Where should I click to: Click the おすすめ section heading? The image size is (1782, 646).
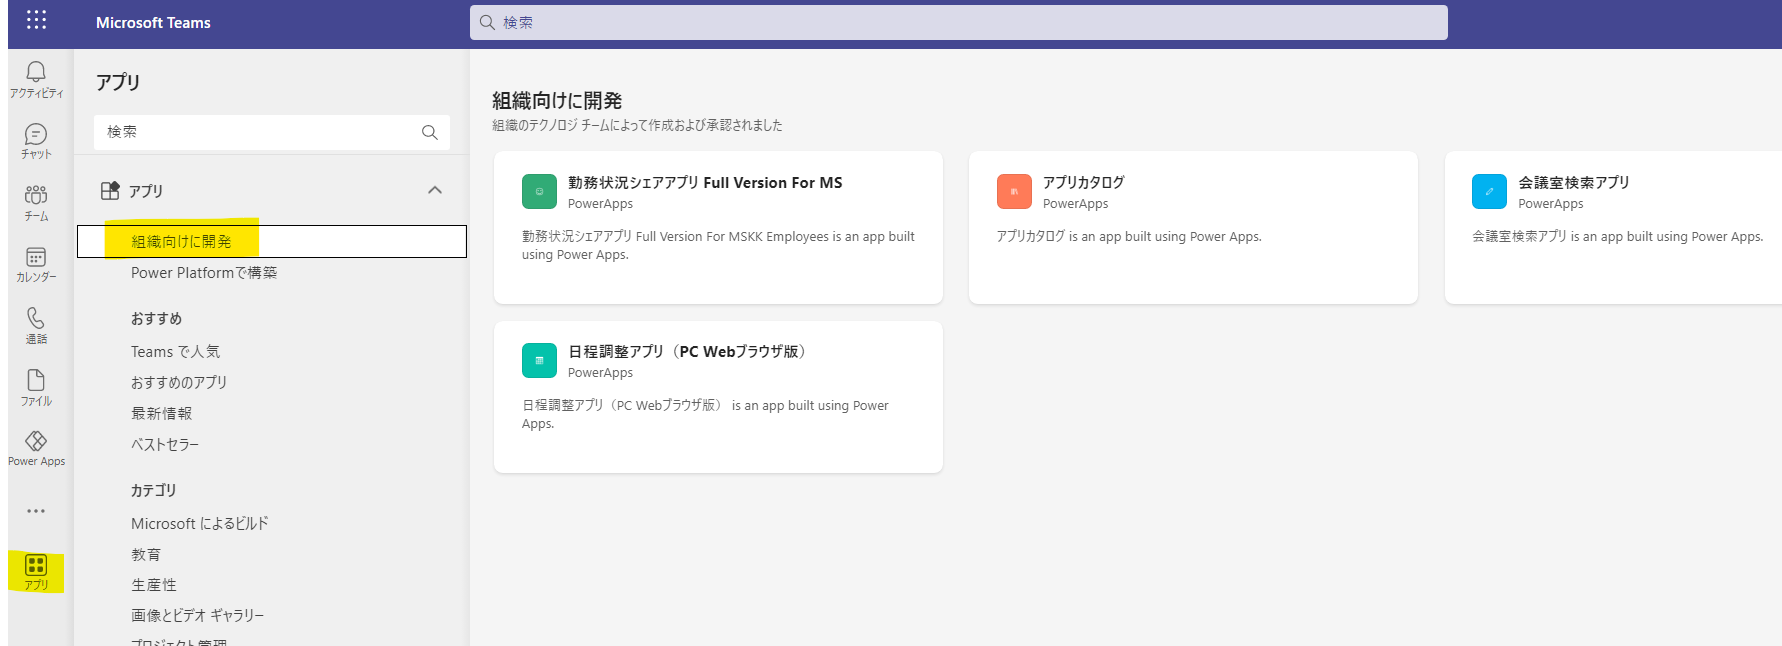point(157,319)
